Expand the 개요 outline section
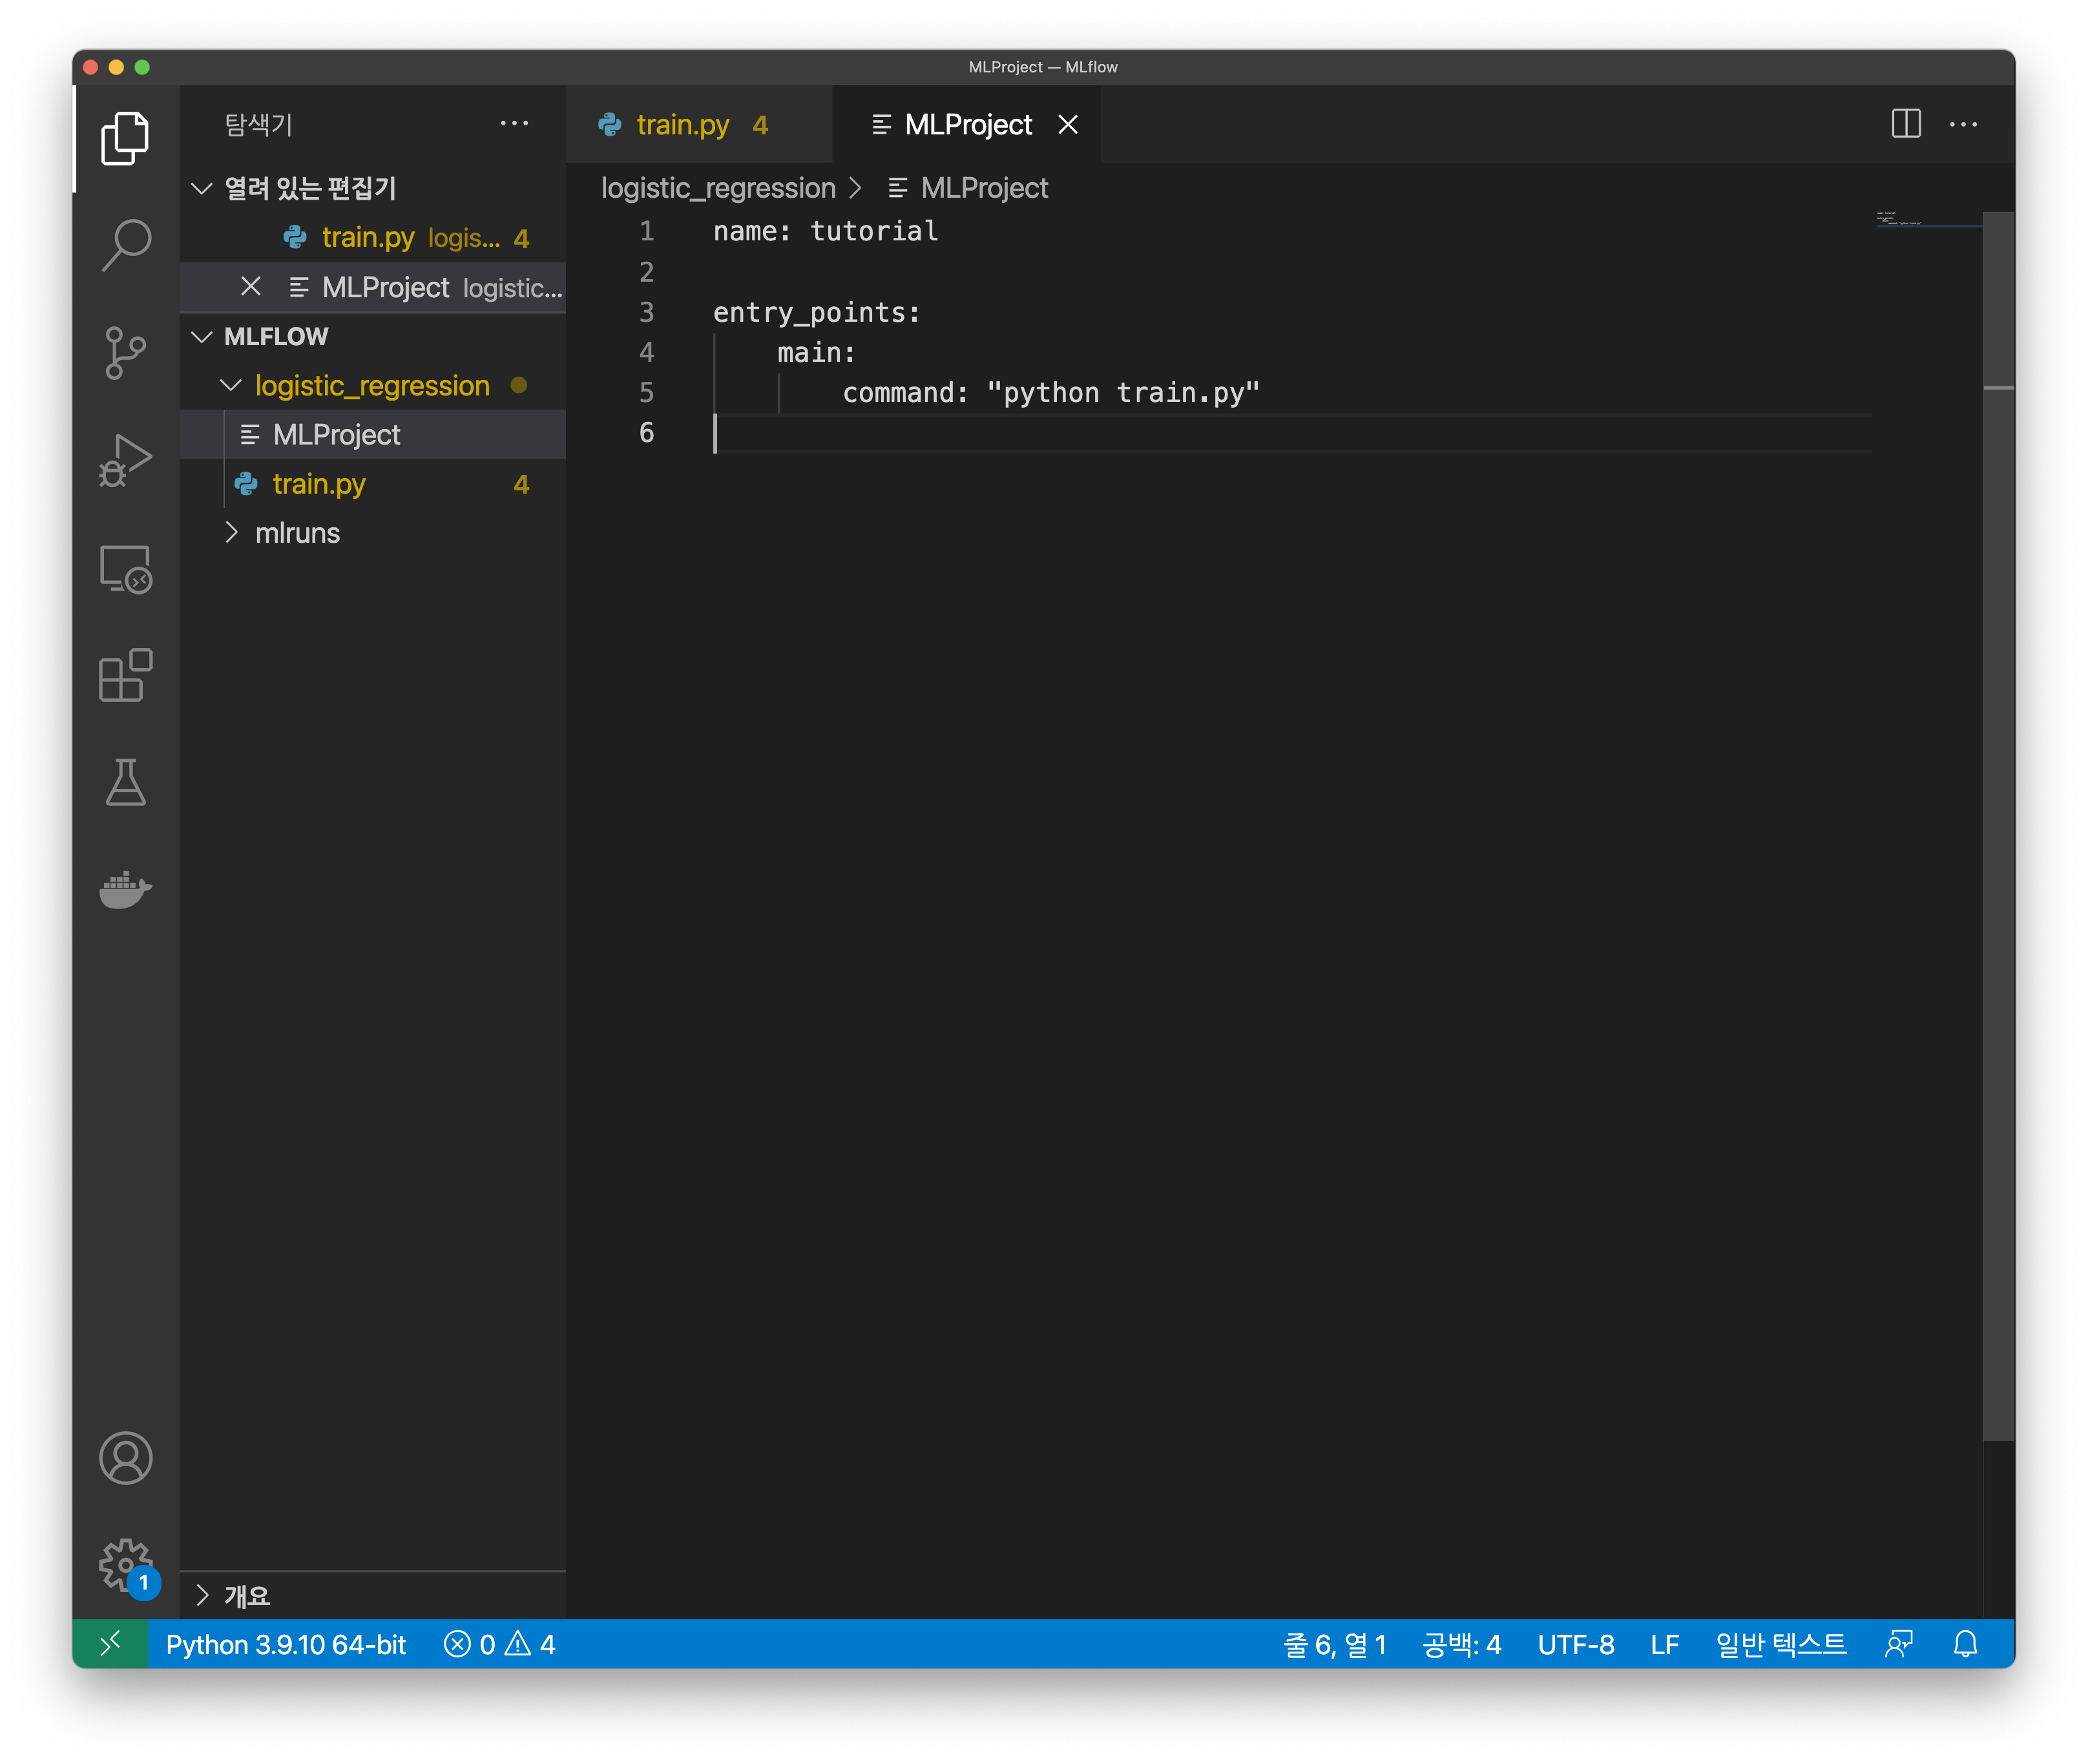The image size is (2088, 1764). (203, 1595)
